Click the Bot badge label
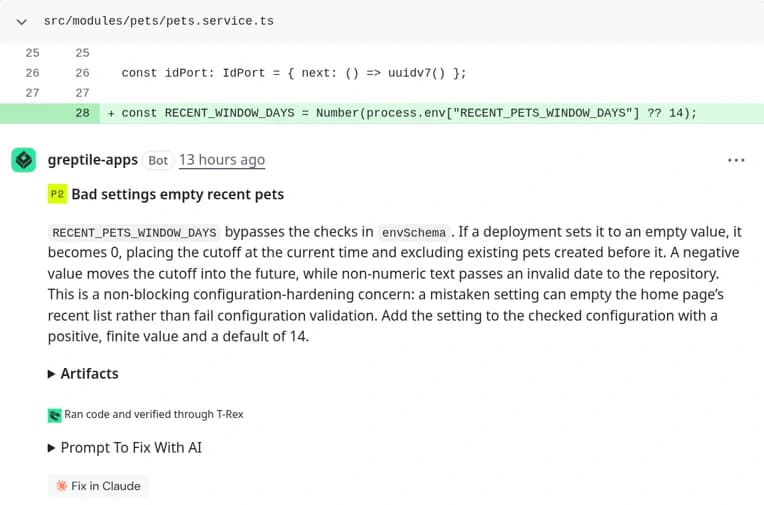The height and width of the screenshot is (505, 764). [x=158, y=160]
